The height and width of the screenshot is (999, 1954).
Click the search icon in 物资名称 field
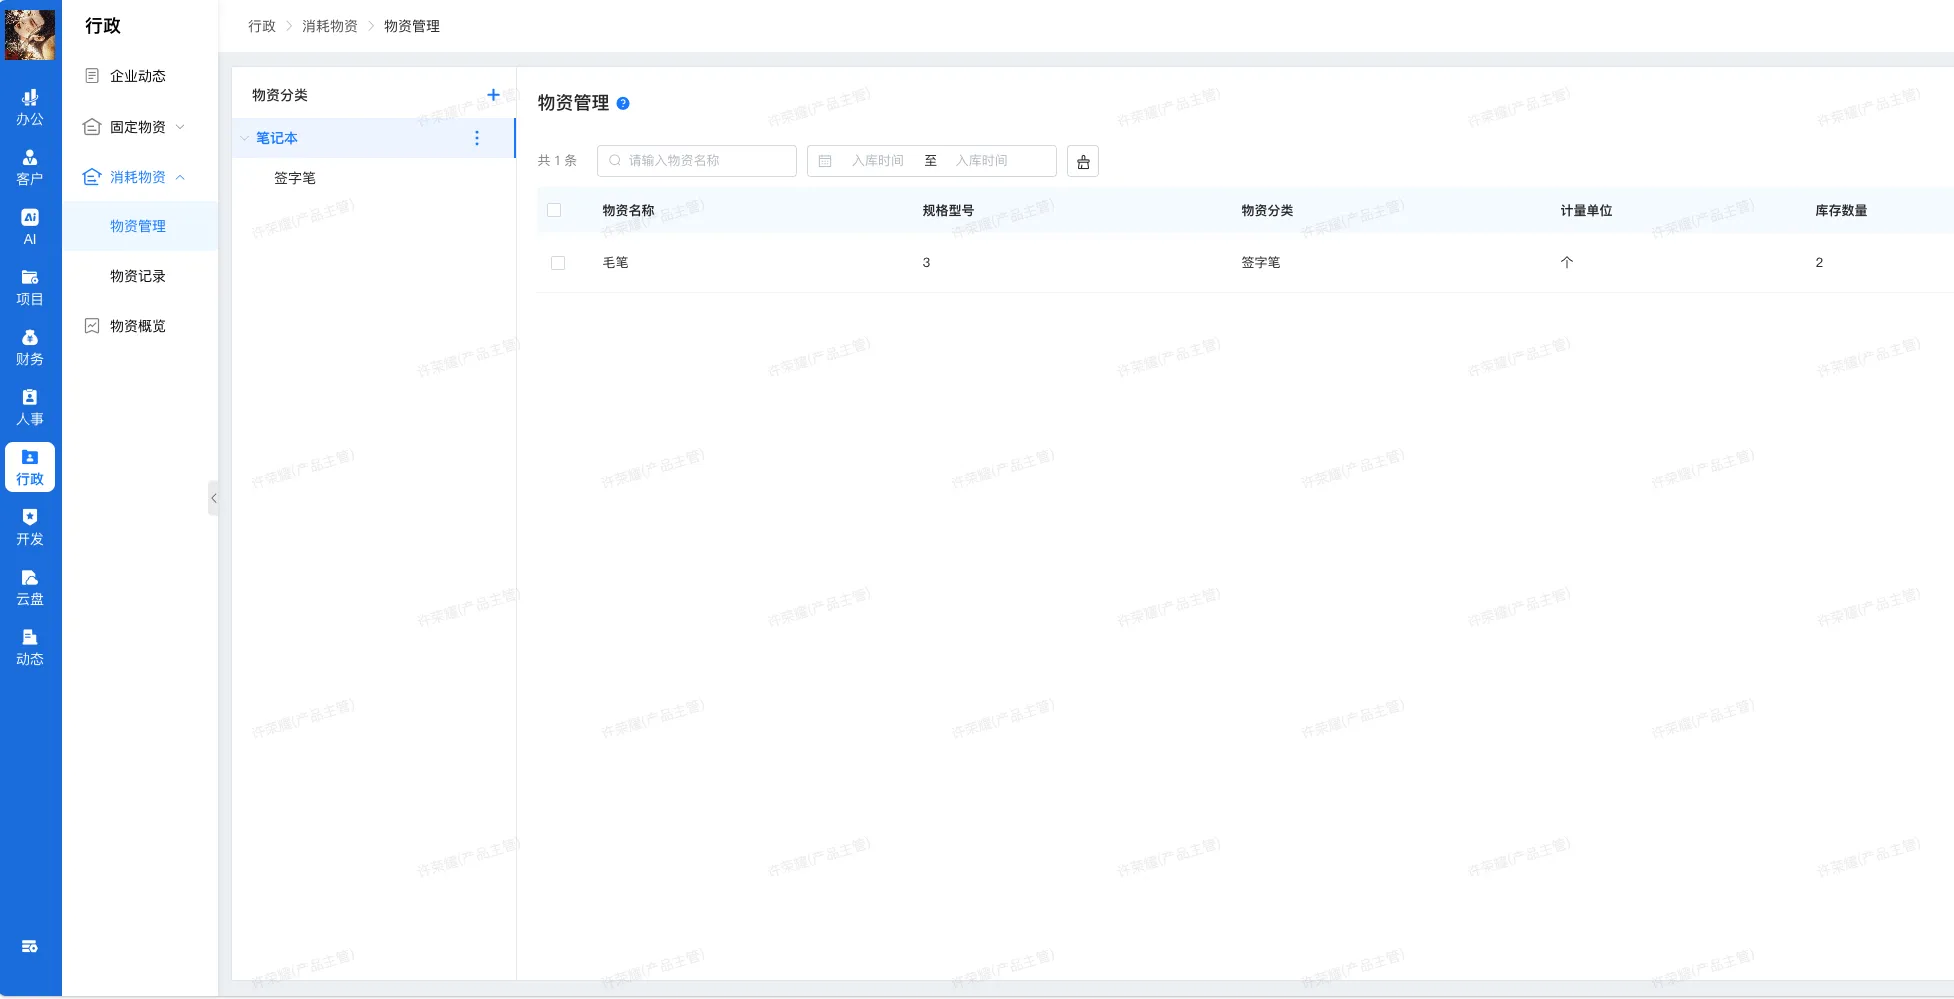pos(615,160)
